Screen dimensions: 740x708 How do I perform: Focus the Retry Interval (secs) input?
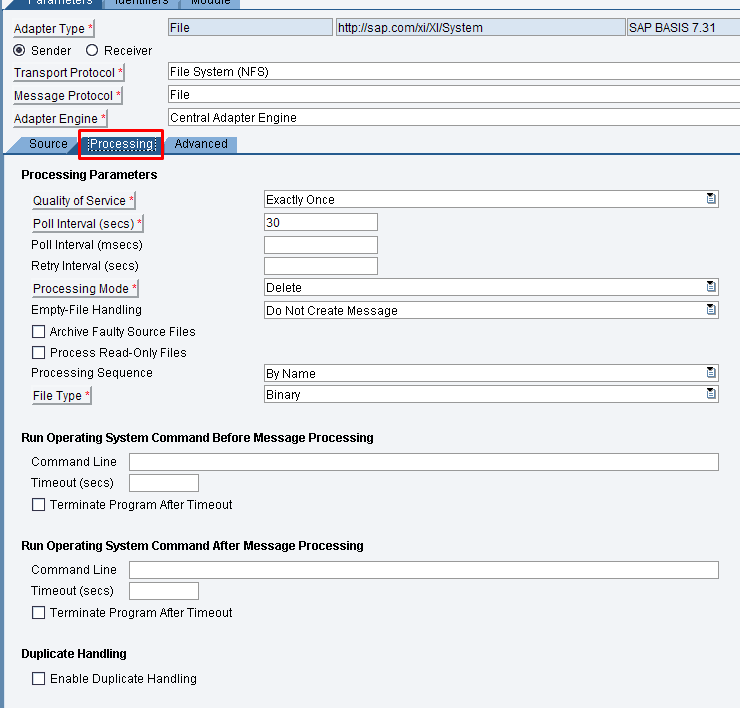tap(321, 266)
